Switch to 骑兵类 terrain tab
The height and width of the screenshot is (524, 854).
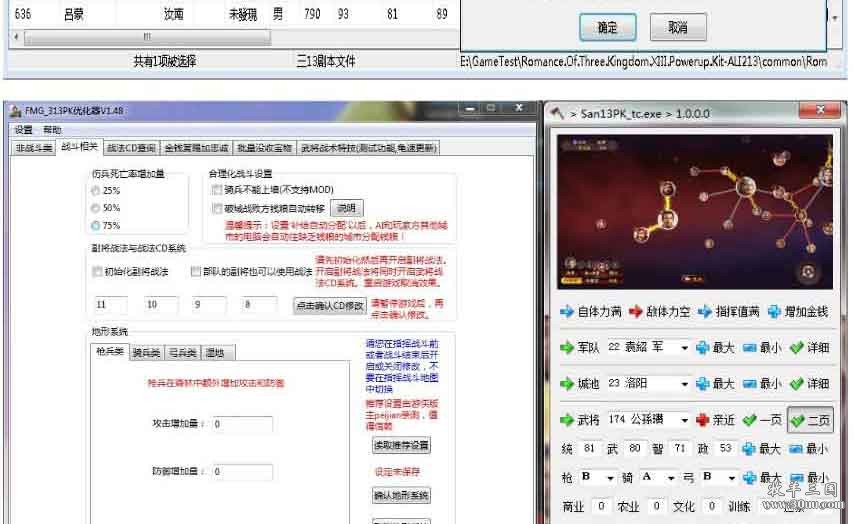coord(147,353)
